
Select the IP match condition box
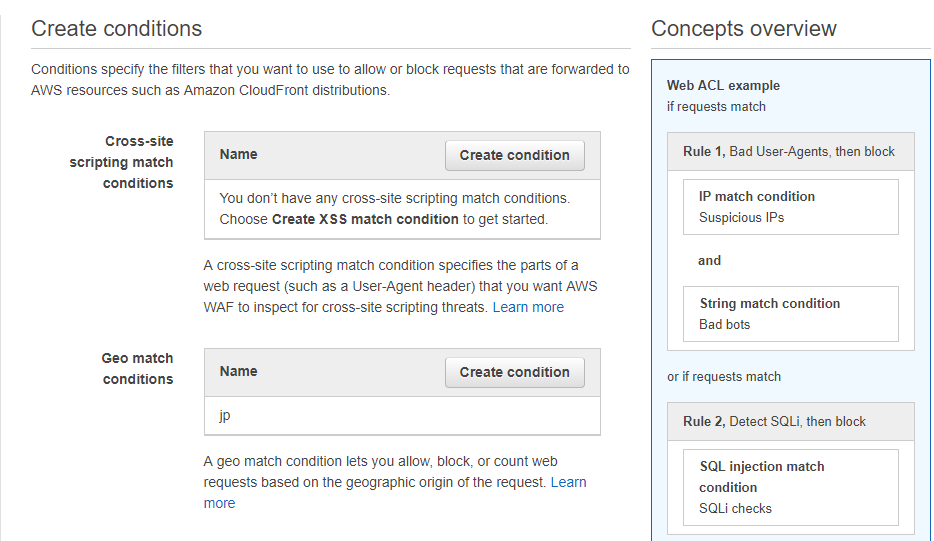(x=790, y=207)
